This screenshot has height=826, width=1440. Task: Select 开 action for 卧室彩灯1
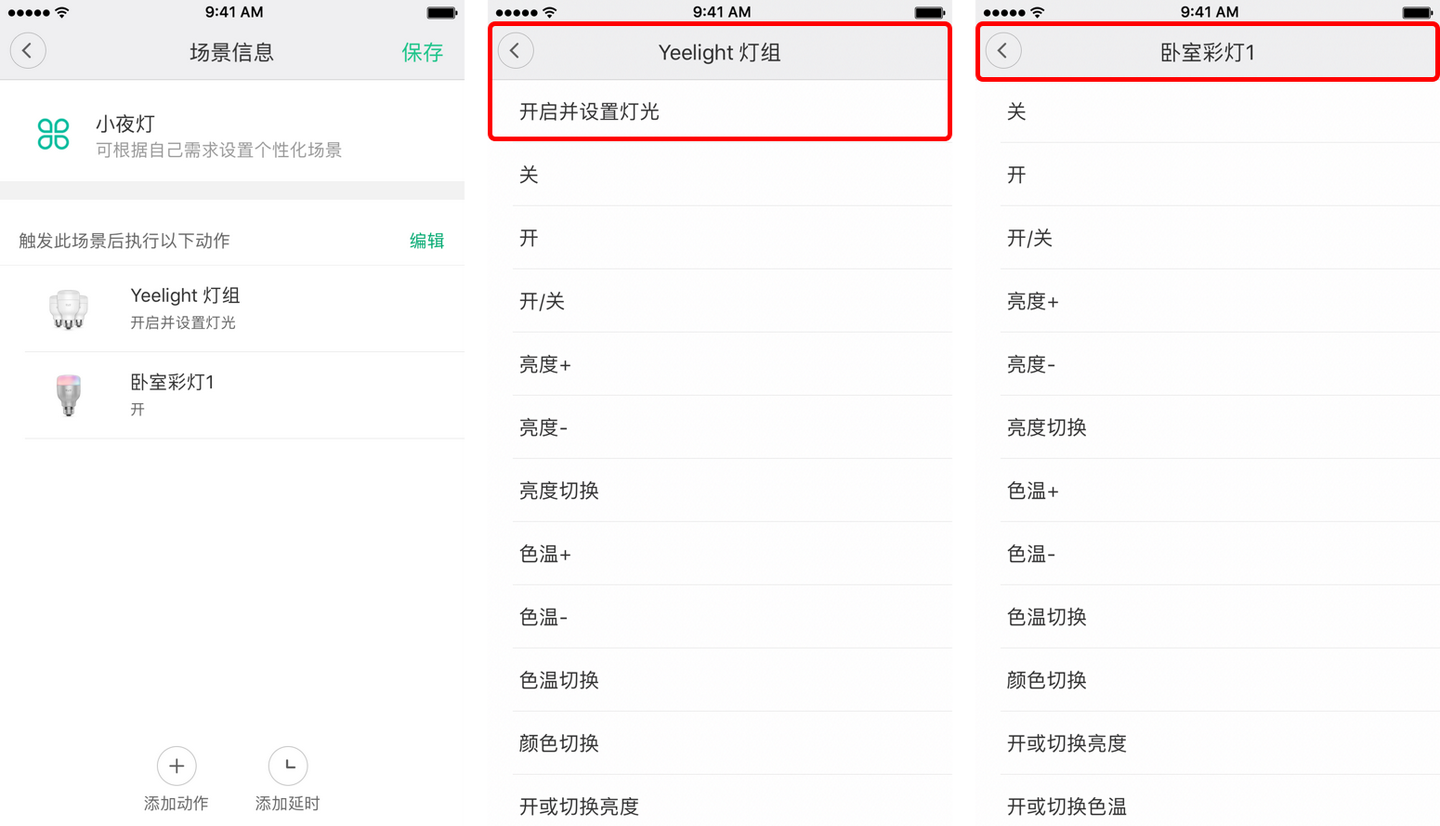(1220, 175)
